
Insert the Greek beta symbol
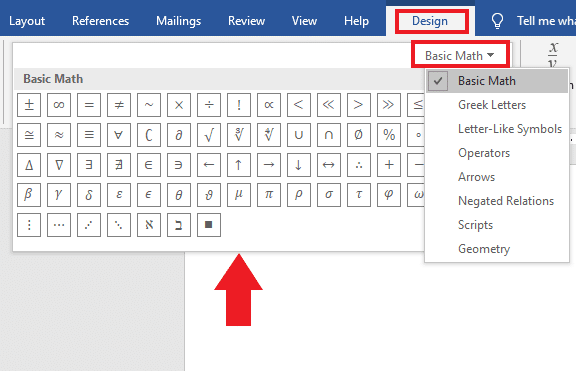pos(29,195)
